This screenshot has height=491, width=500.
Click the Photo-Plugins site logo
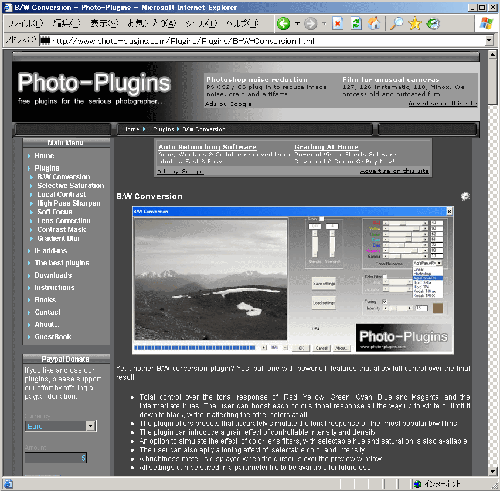click(94, 83)
